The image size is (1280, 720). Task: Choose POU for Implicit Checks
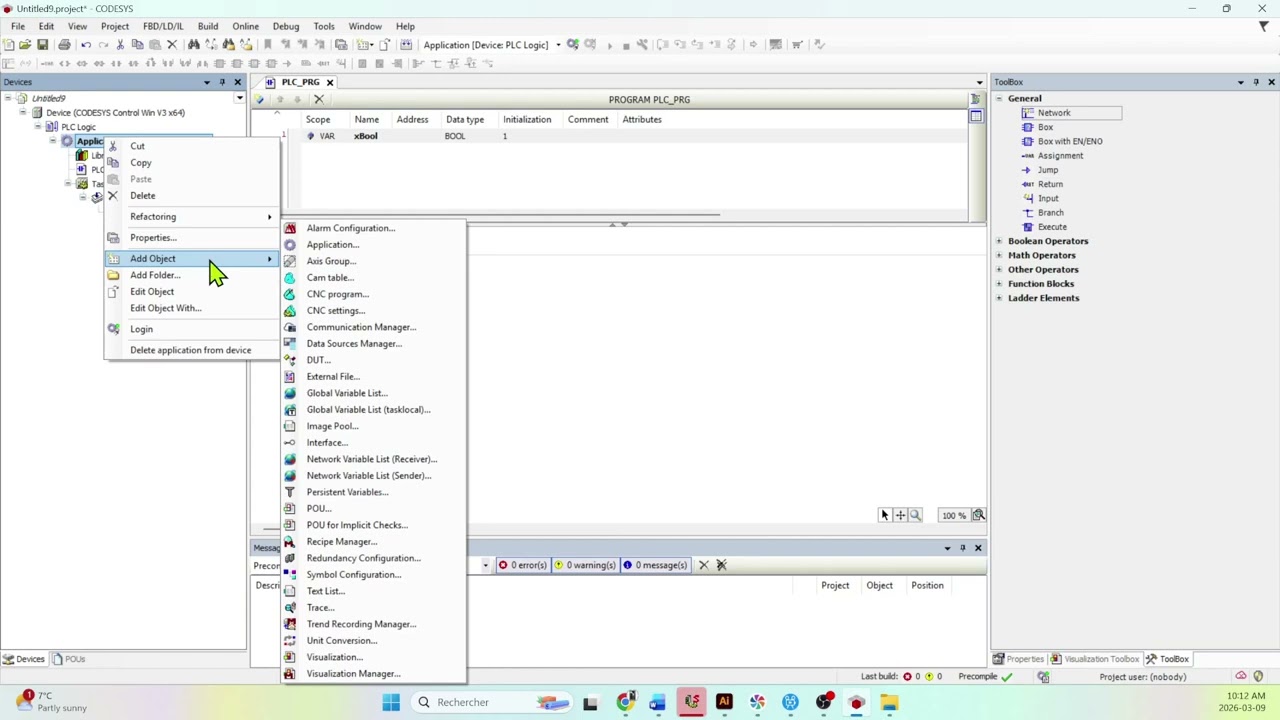(357, 525)
